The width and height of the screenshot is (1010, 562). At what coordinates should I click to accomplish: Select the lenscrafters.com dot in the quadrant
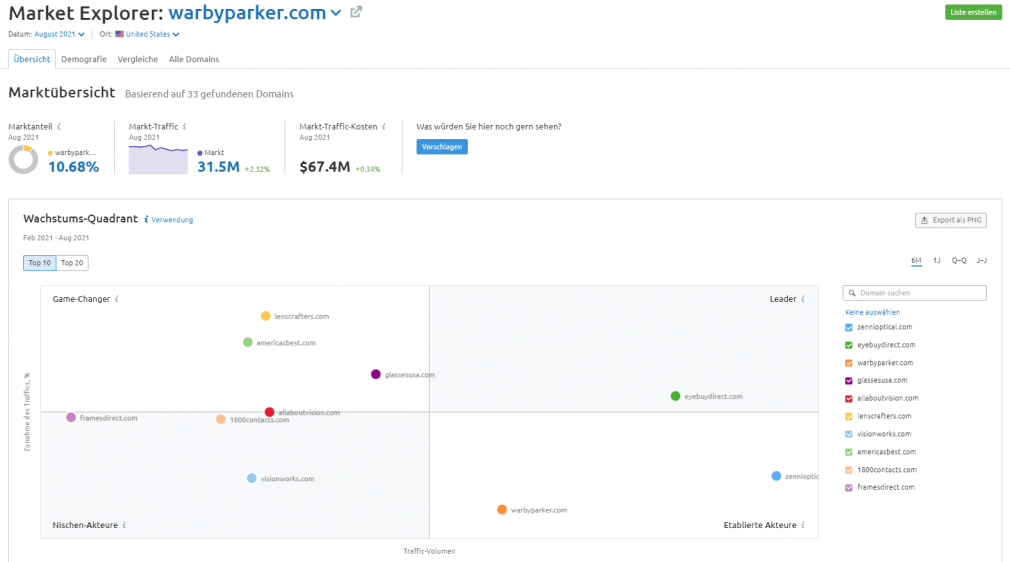pyautogui.click(x=265, y=316)
